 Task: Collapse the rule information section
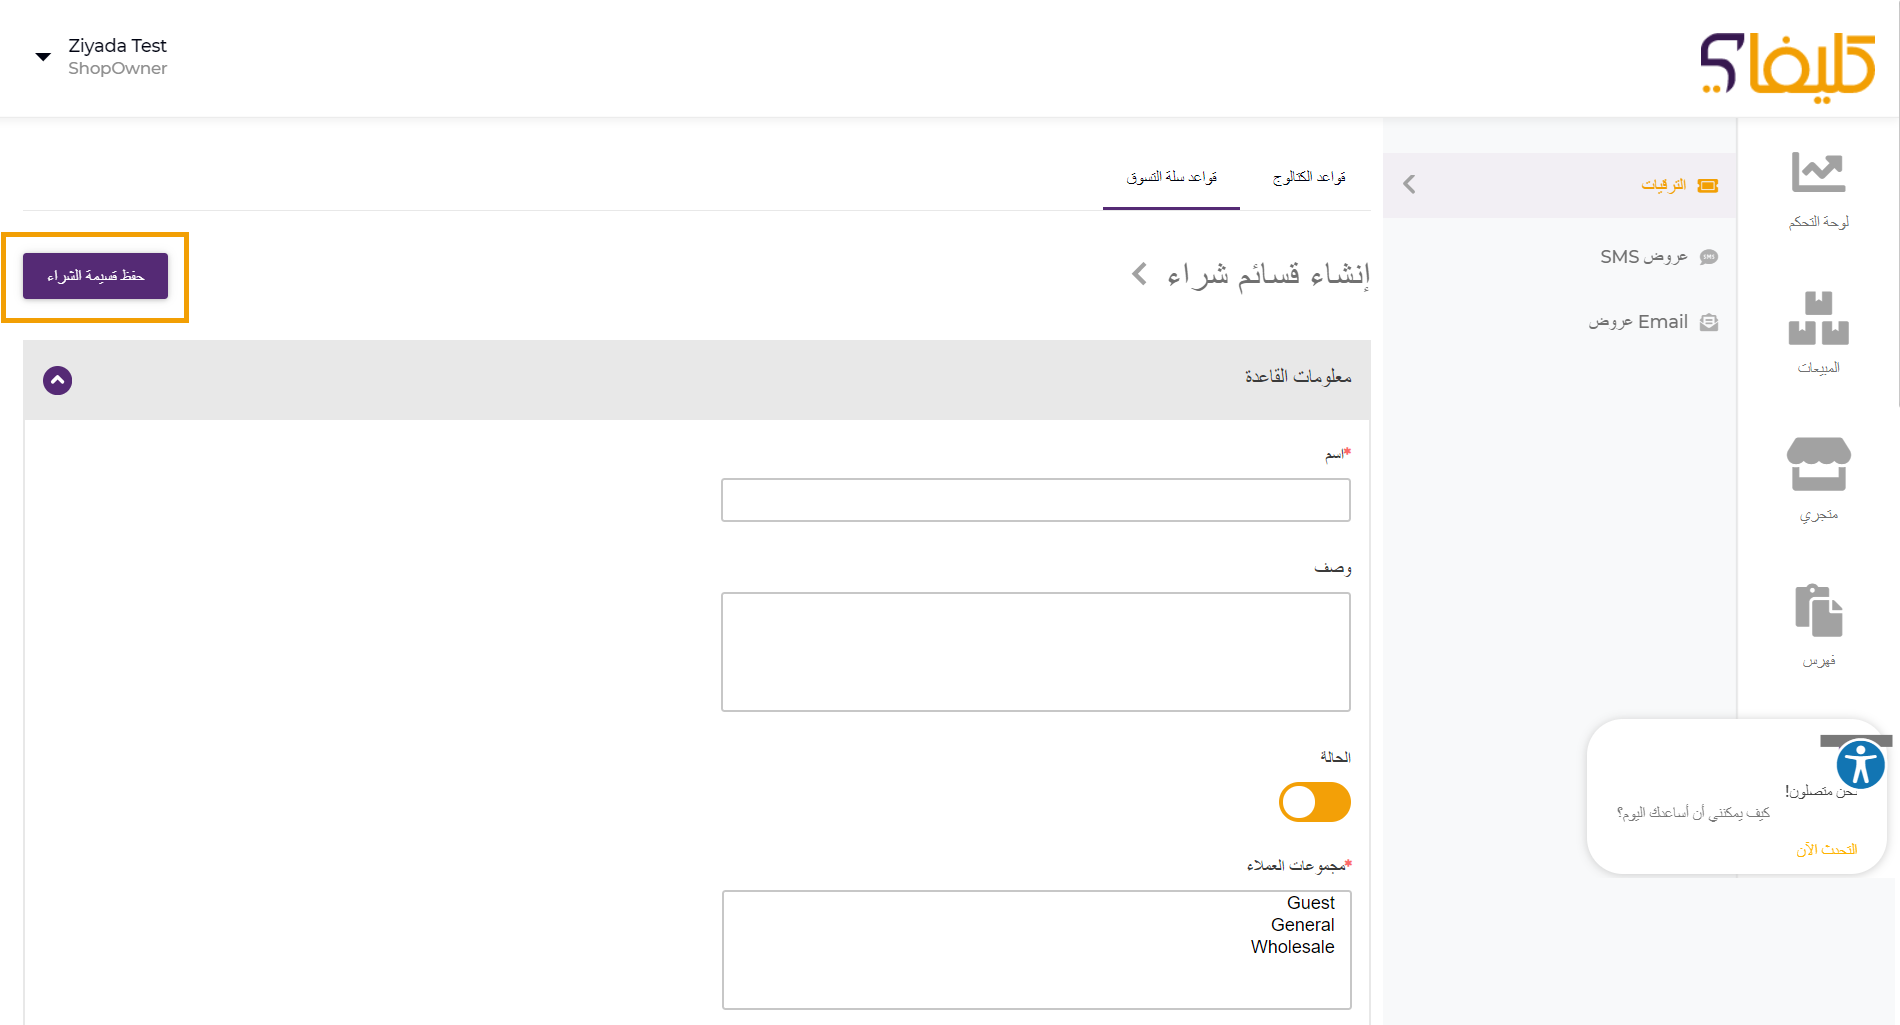pos(58,380)
